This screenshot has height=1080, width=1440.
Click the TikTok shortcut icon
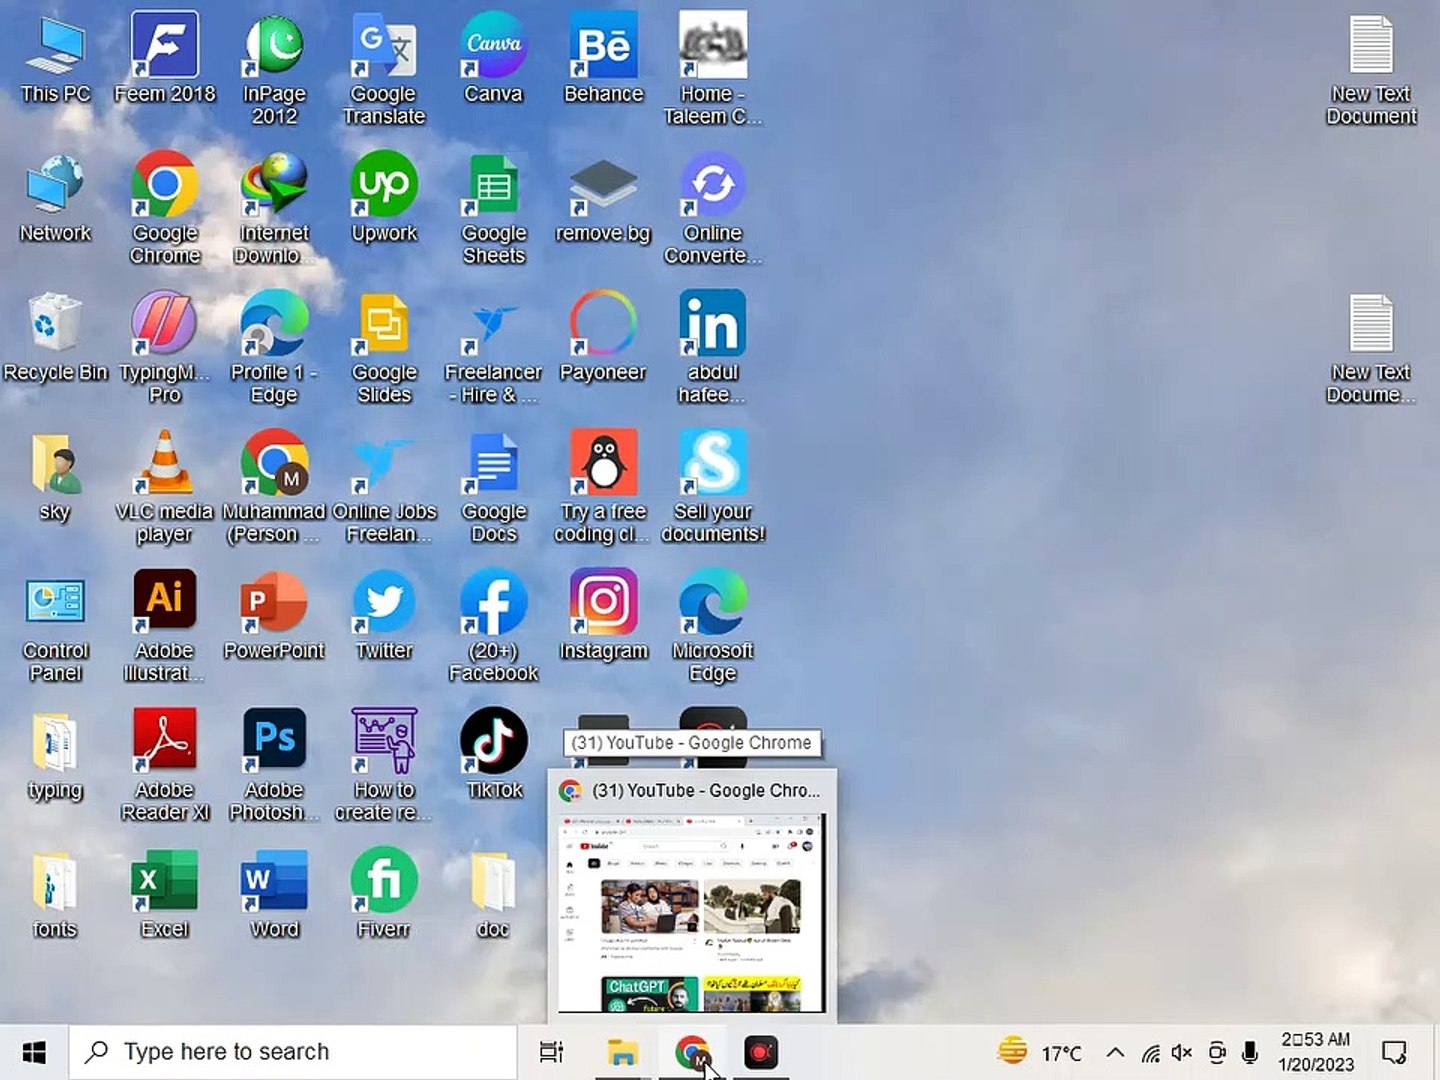pyautogui.click(x=494, y=755)
